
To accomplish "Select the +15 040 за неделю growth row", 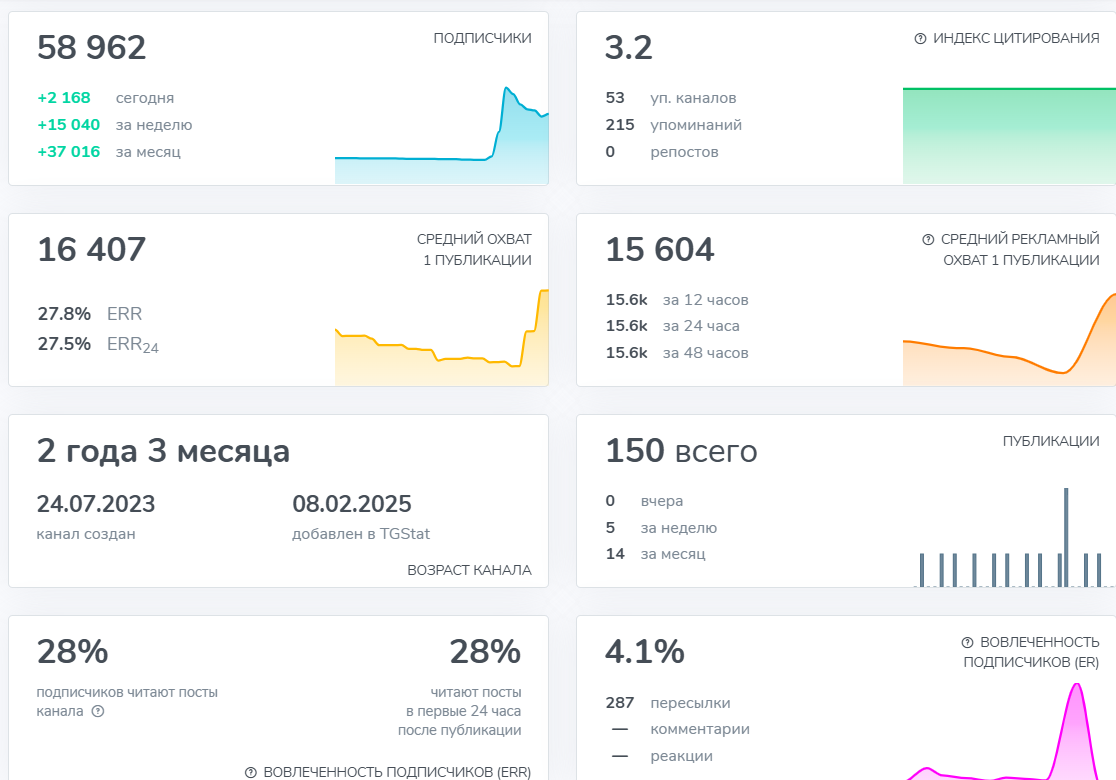I will (114, 125).
